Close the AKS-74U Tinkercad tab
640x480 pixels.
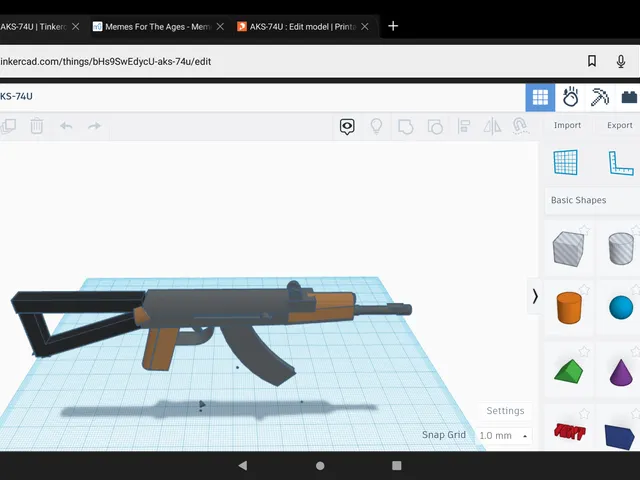click(76, 27)
